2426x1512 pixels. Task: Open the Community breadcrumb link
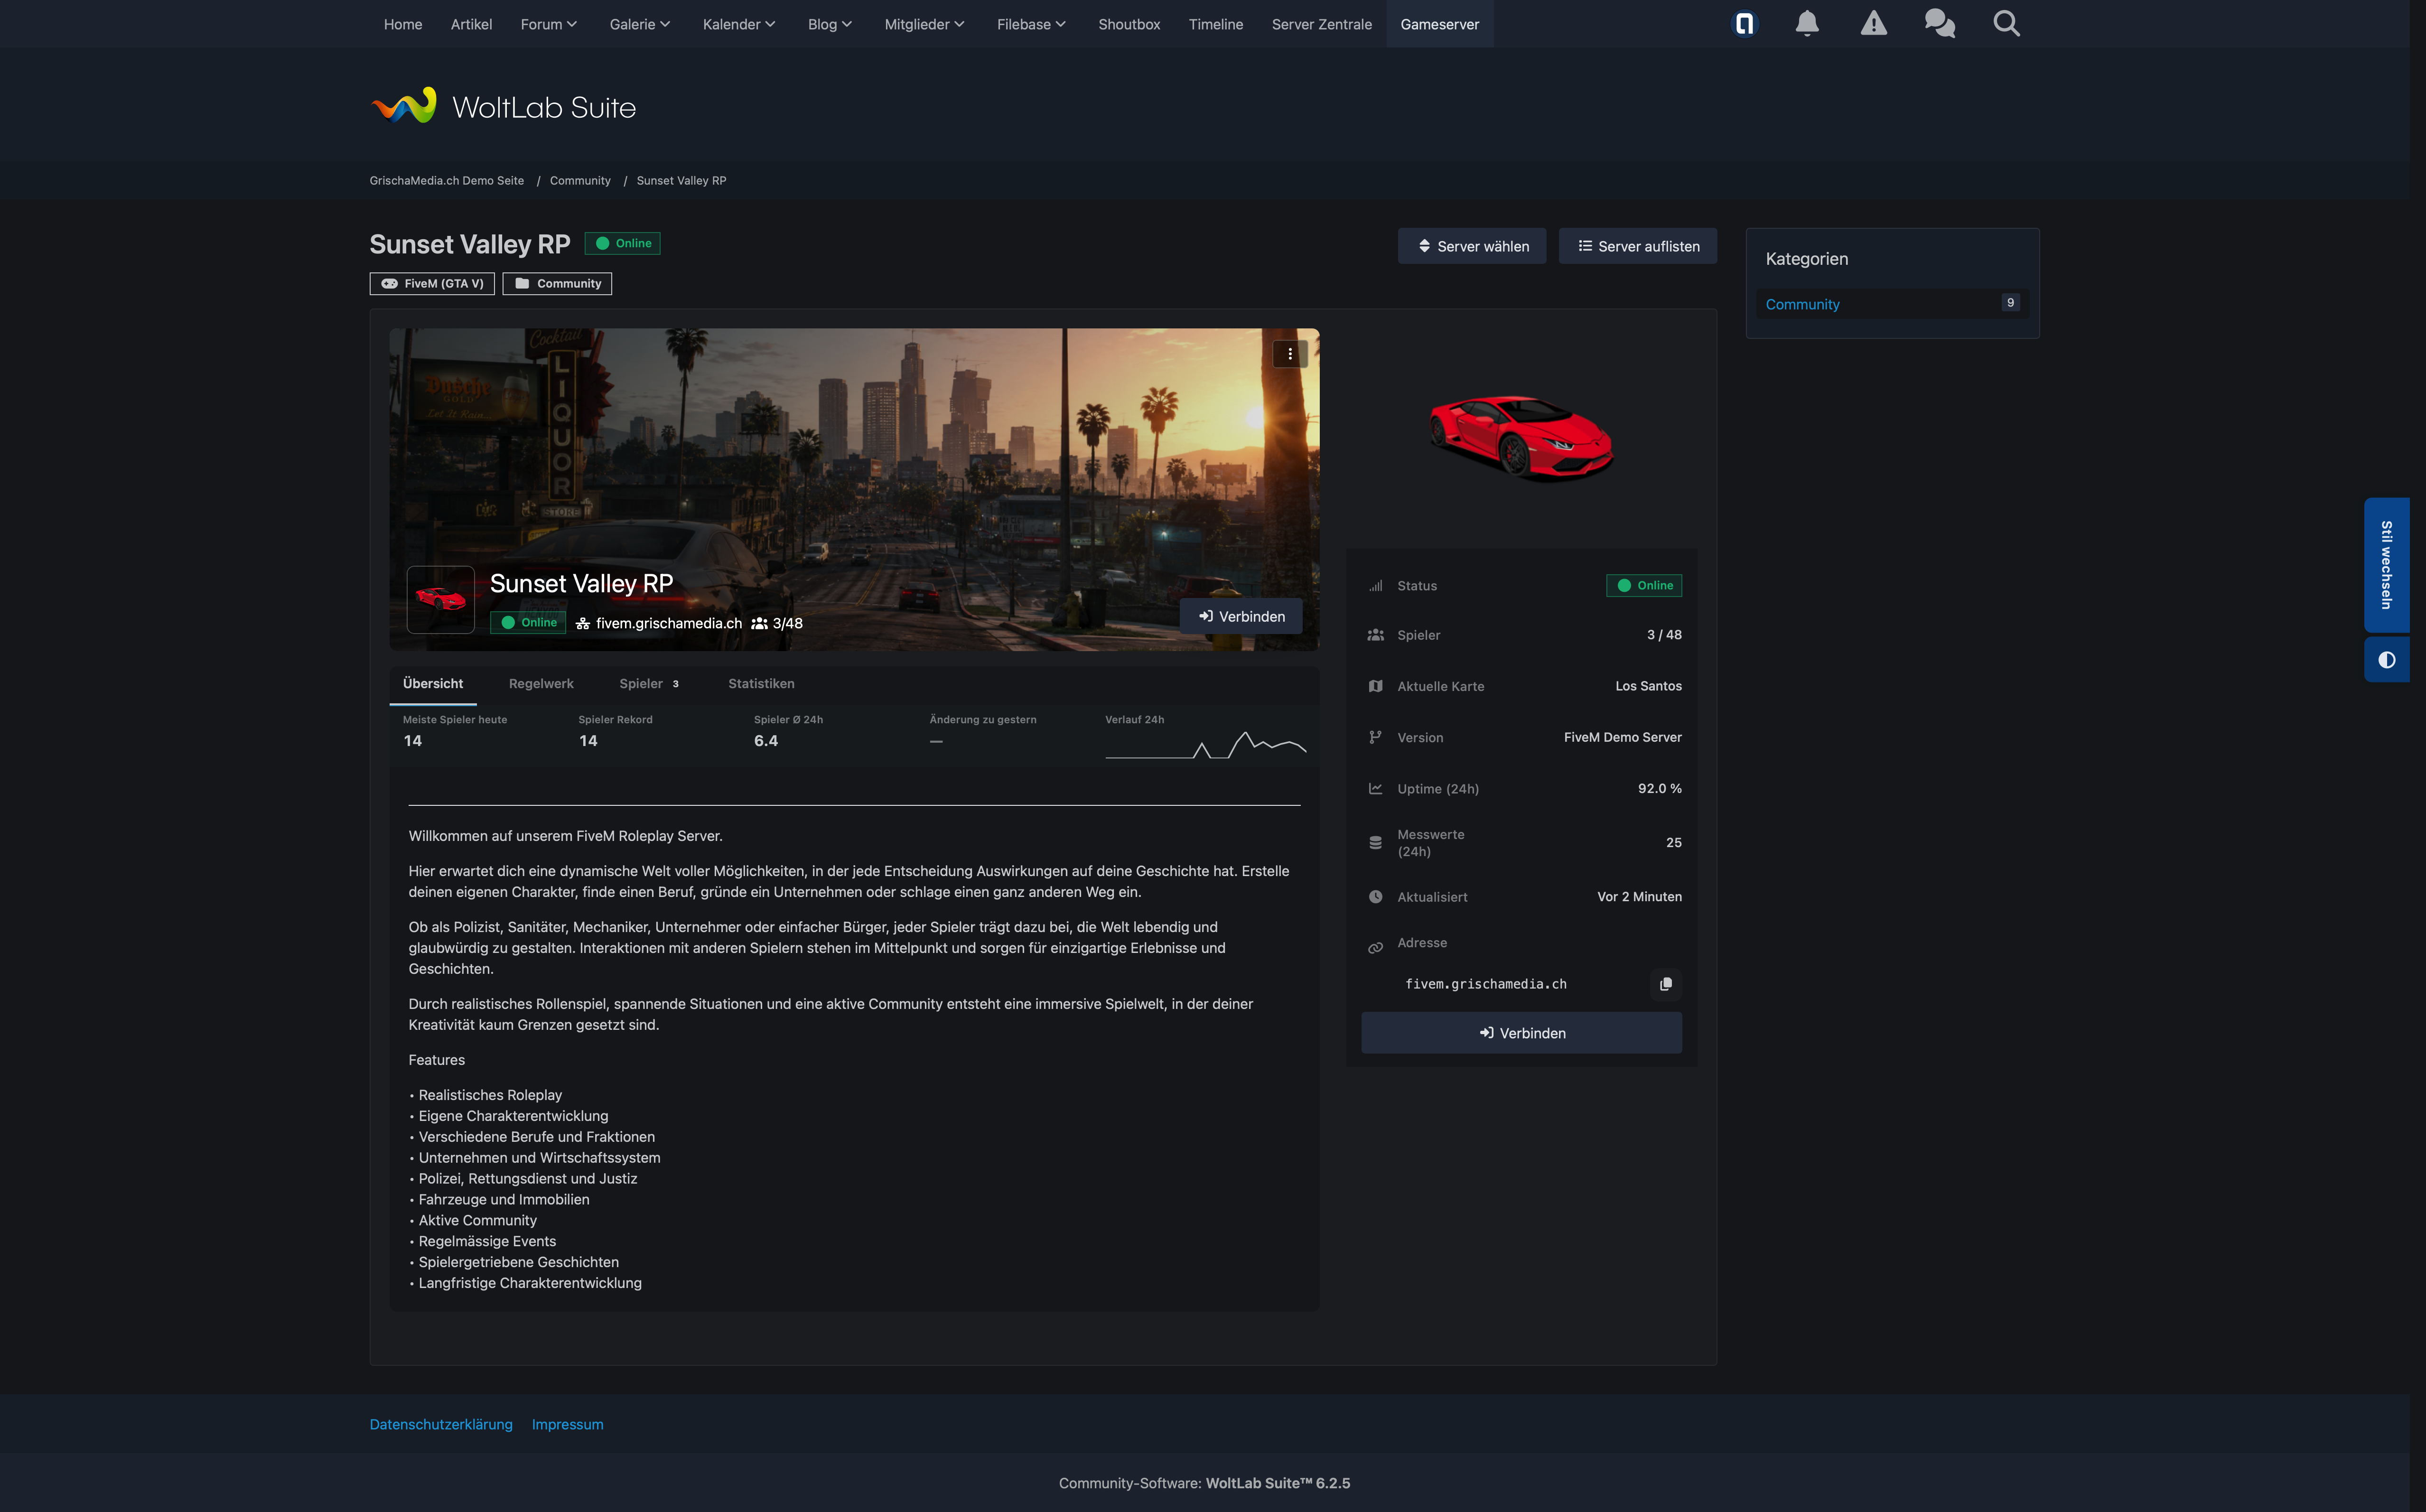click(580, 181)
